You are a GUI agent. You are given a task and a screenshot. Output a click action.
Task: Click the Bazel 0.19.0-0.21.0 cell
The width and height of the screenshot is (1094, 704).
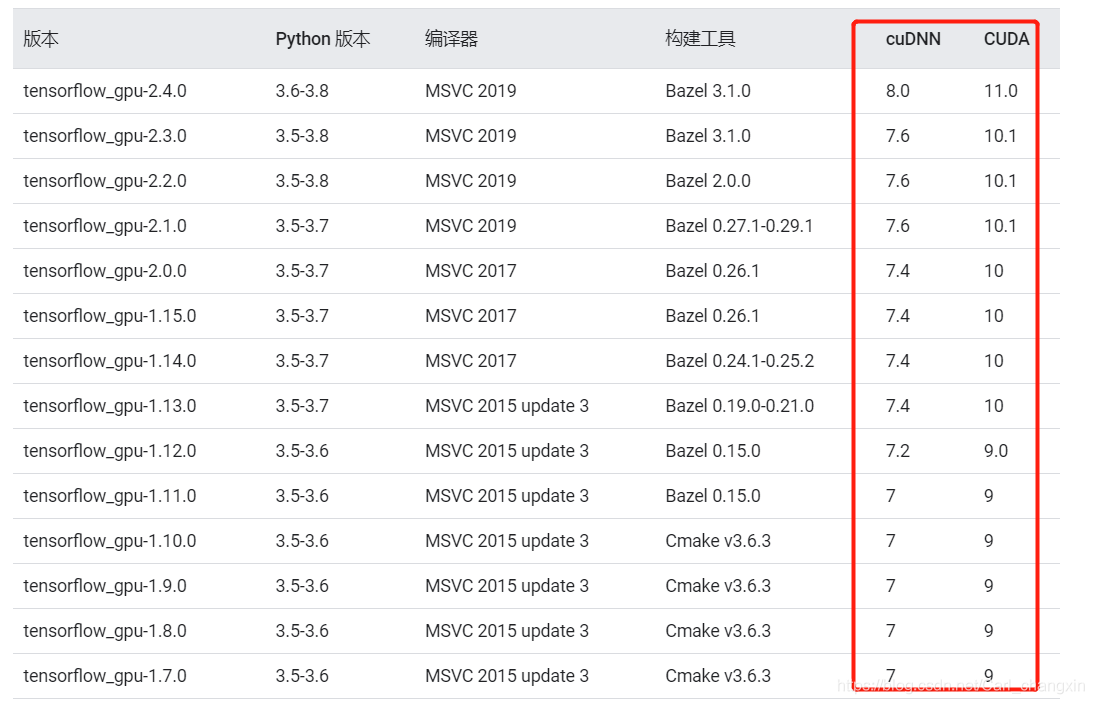[x=740, y=406]
